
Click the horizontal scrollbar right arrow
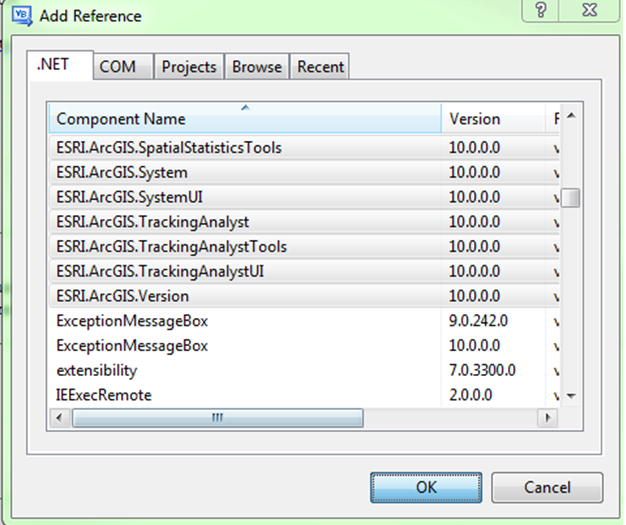(547, 418)
